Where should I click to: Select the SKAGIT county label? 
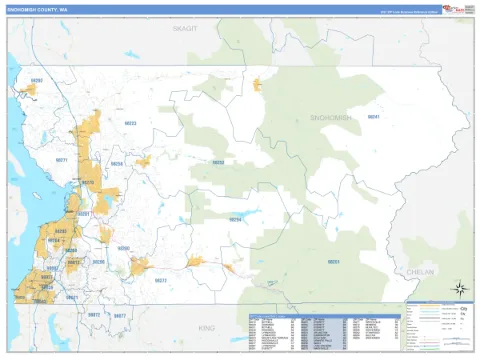click(185, 29)
